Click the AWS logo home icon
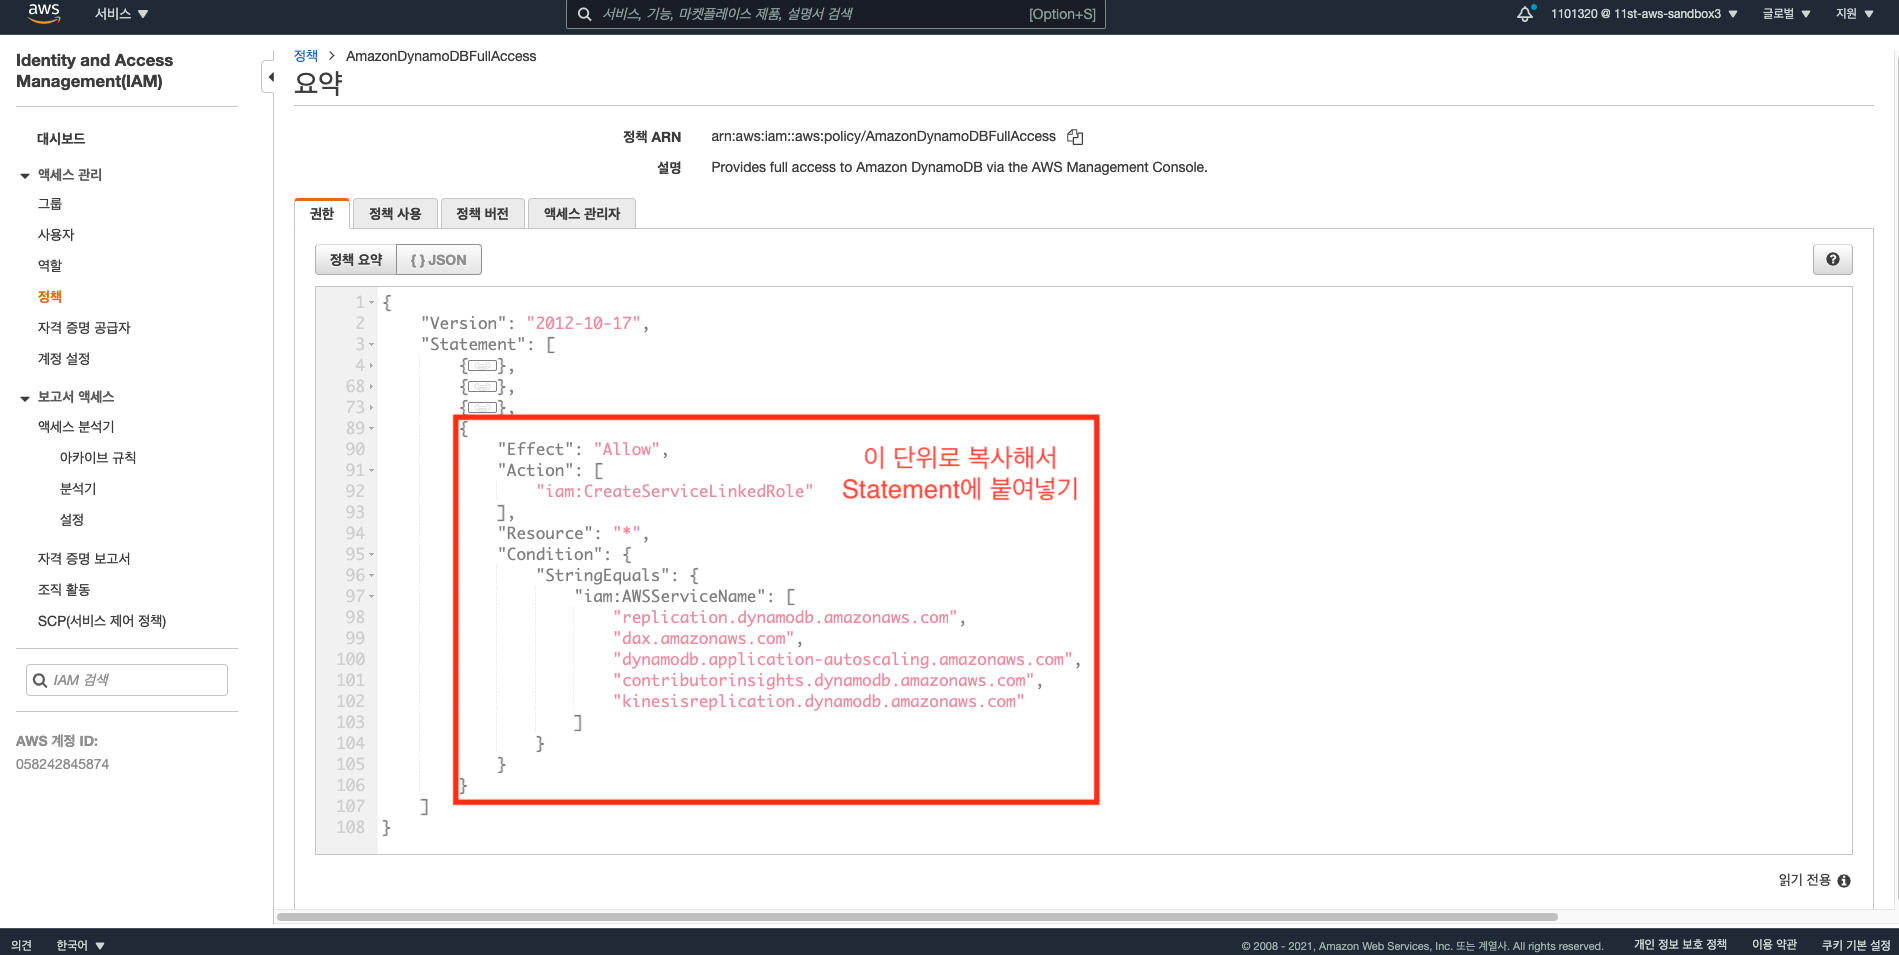The image size is (1899, 955). click(x=44, y=13)
